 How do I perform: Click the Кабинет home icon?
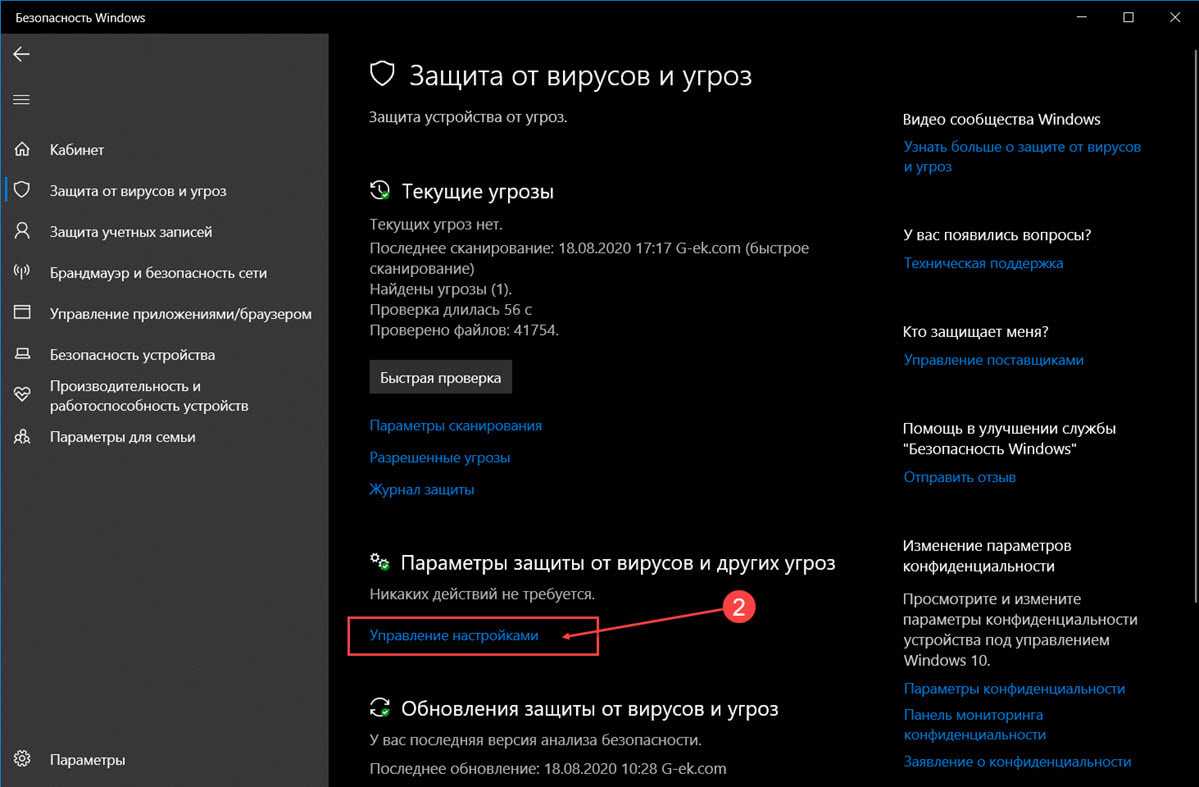pyautogui.click(x=22, y=150)
